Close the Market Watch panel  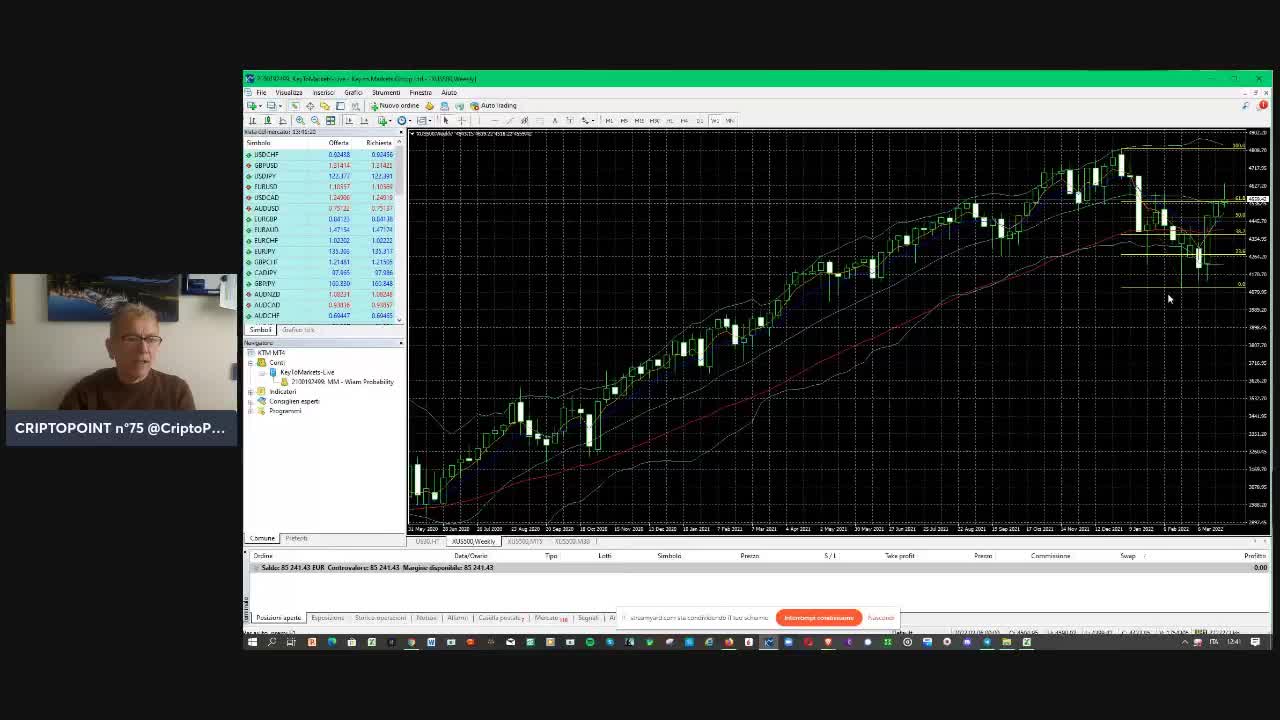click(x=400, y=133)
